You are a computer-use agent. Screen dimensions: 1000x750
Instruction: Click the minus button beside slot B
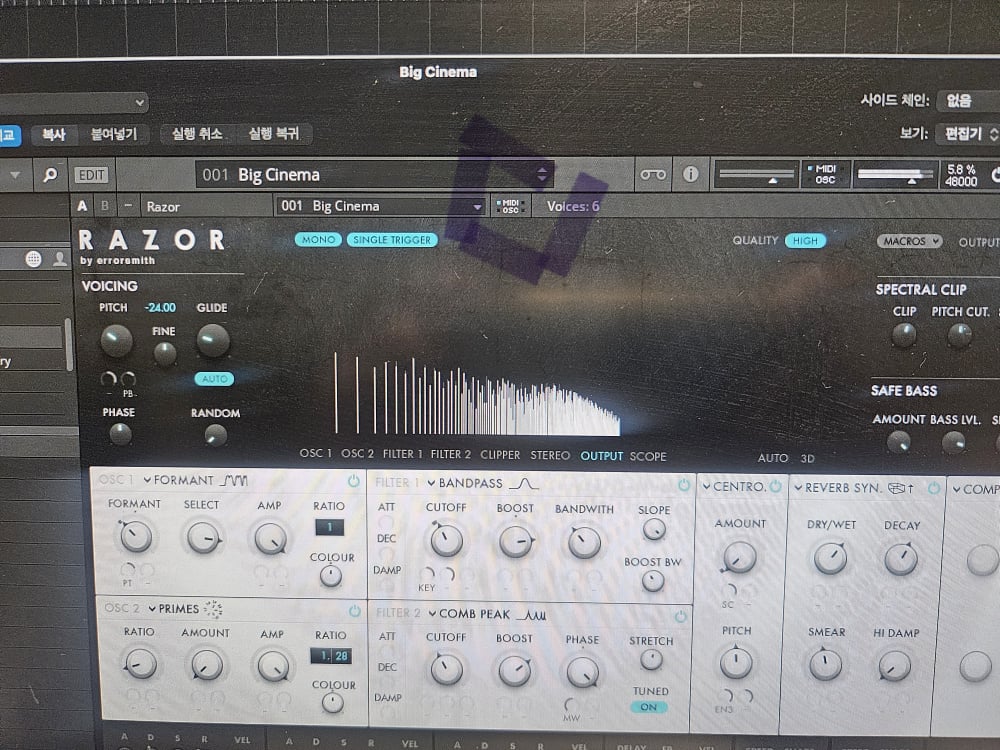[128, 205]
